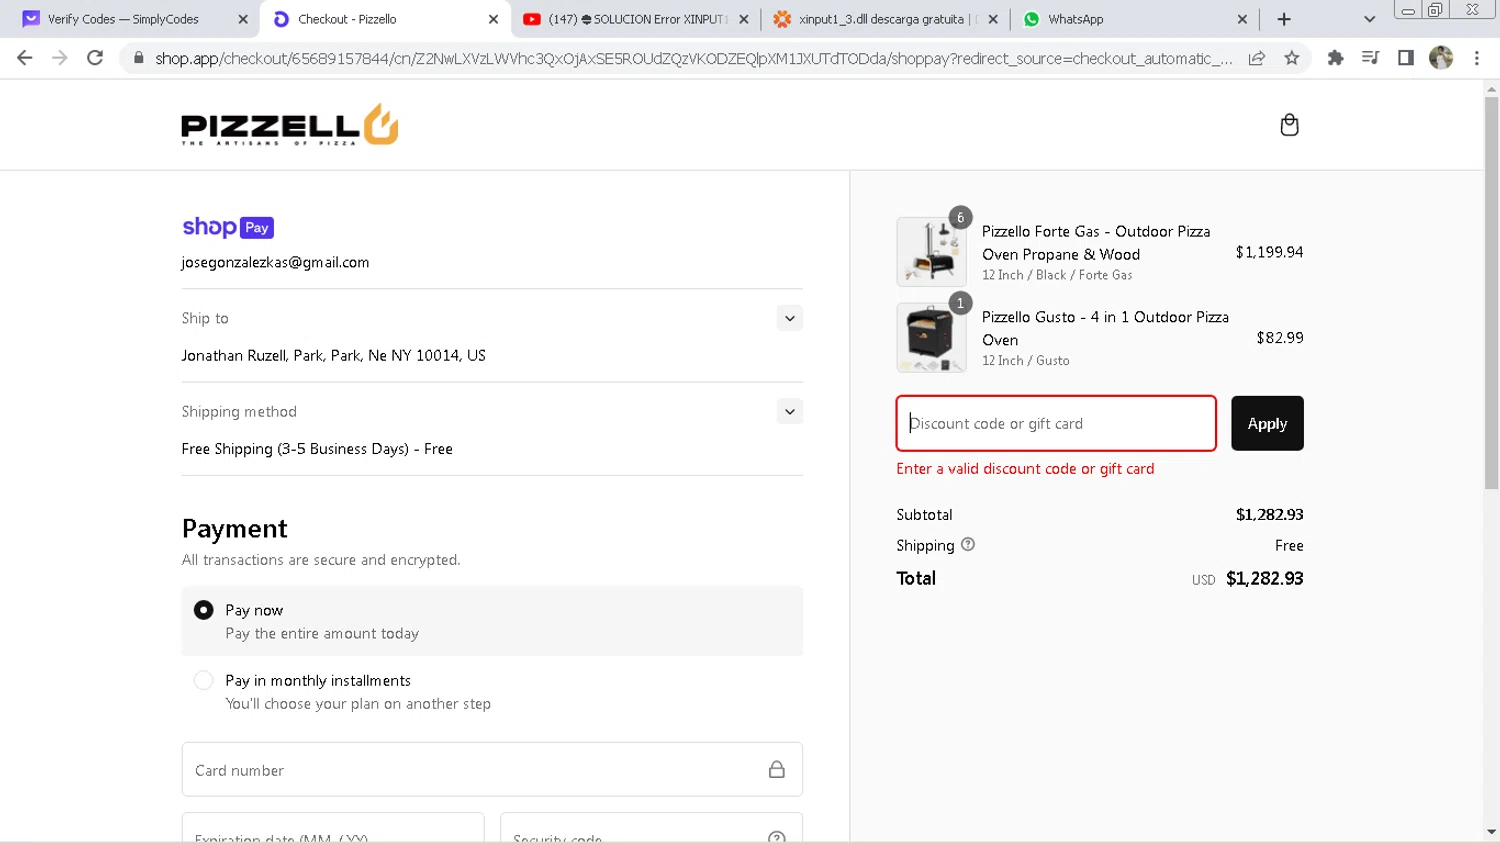
Task: Close the Verify Codes SimplyCodes tab
Action: pyautogui.click(x=243, y=19)
